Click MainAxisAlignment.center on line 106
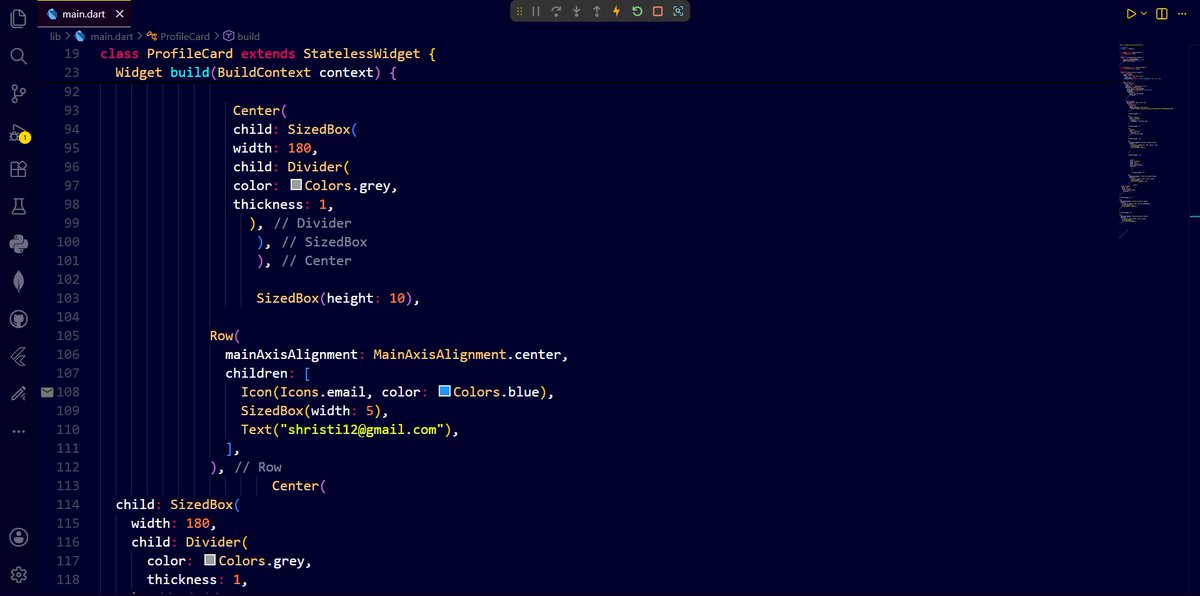Screen dimensions: 1200x596 470,355
